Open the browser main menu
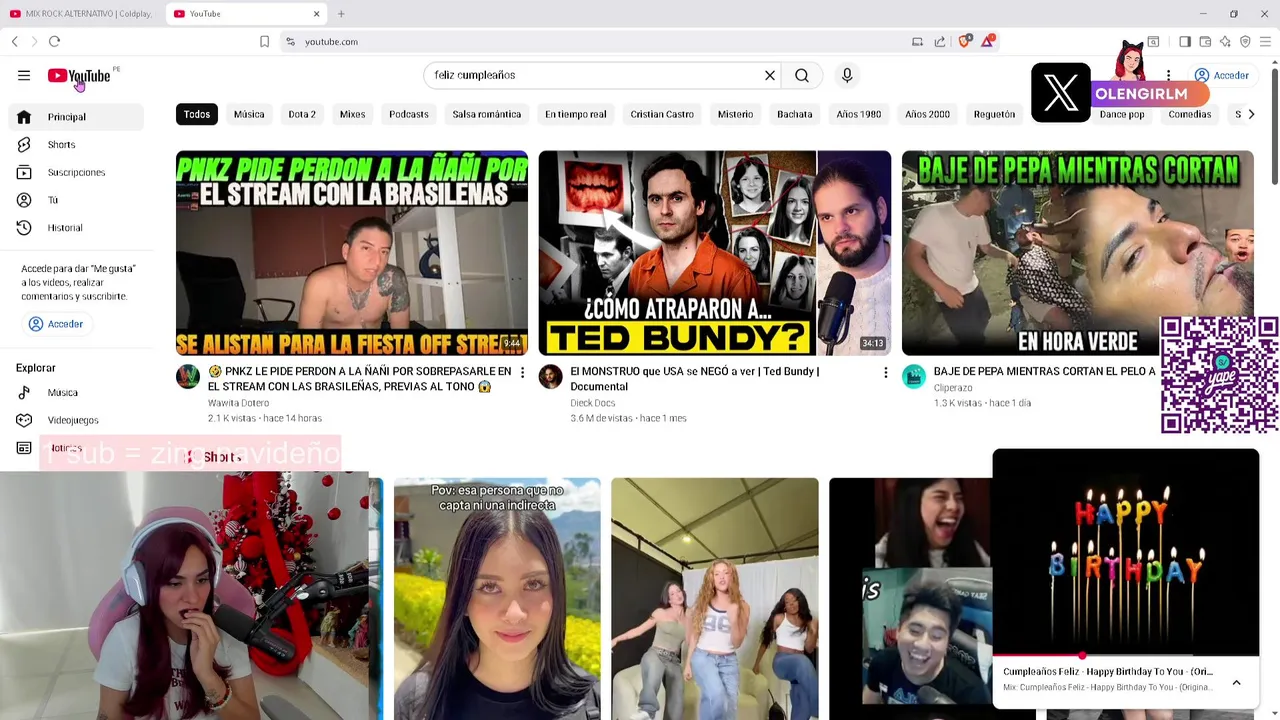 [1265, 41]
